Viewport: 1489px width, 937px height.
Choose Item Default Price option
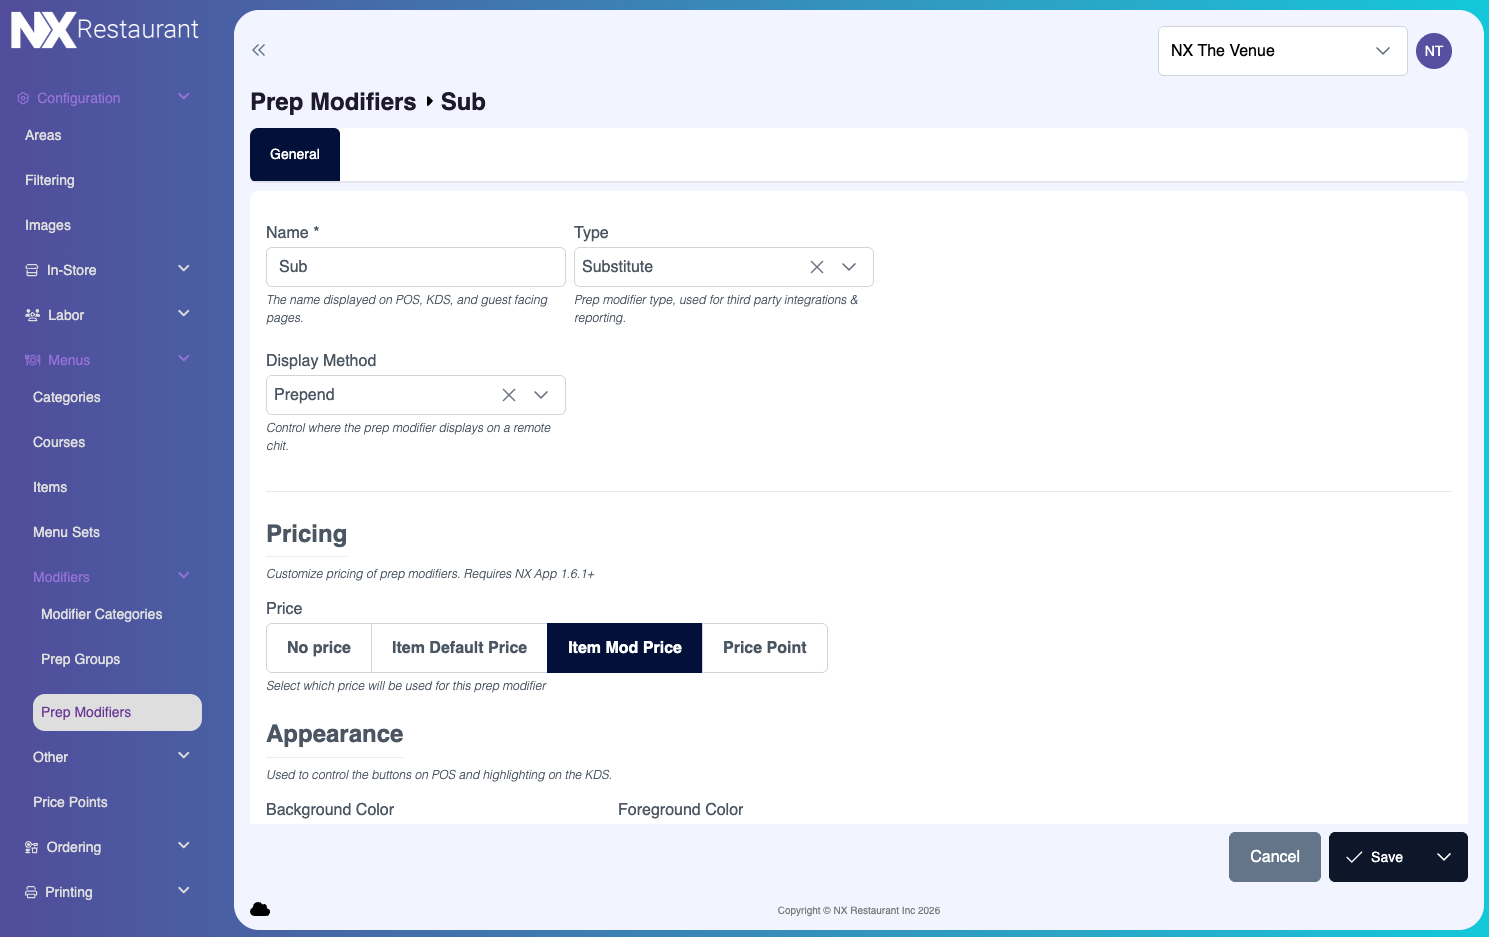[x=459, y=648]
